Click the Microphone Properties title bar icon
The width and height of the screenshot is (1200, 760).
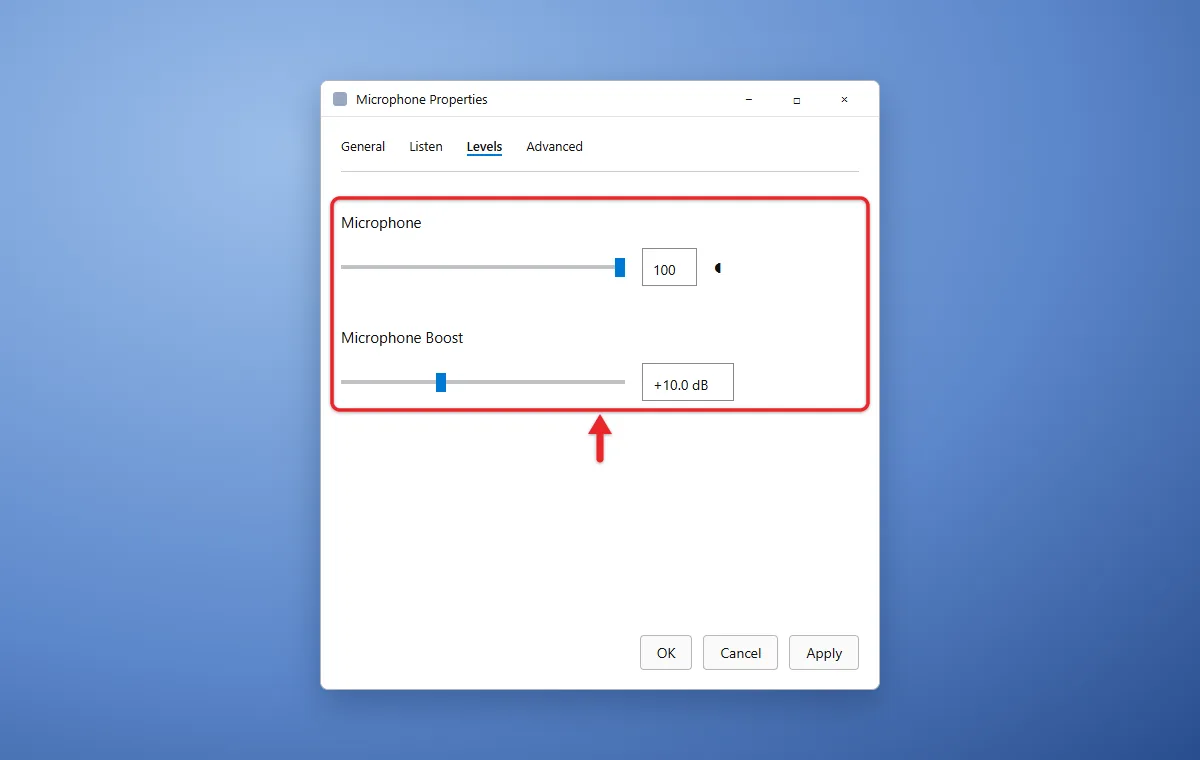tap(340, 99)
